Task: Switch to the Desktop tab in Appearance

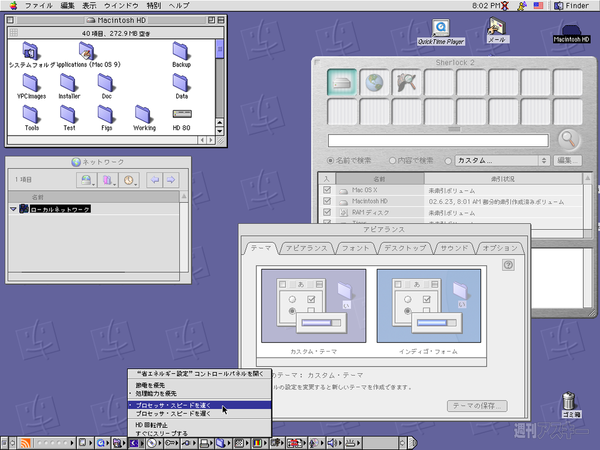Action: [405, 247]
